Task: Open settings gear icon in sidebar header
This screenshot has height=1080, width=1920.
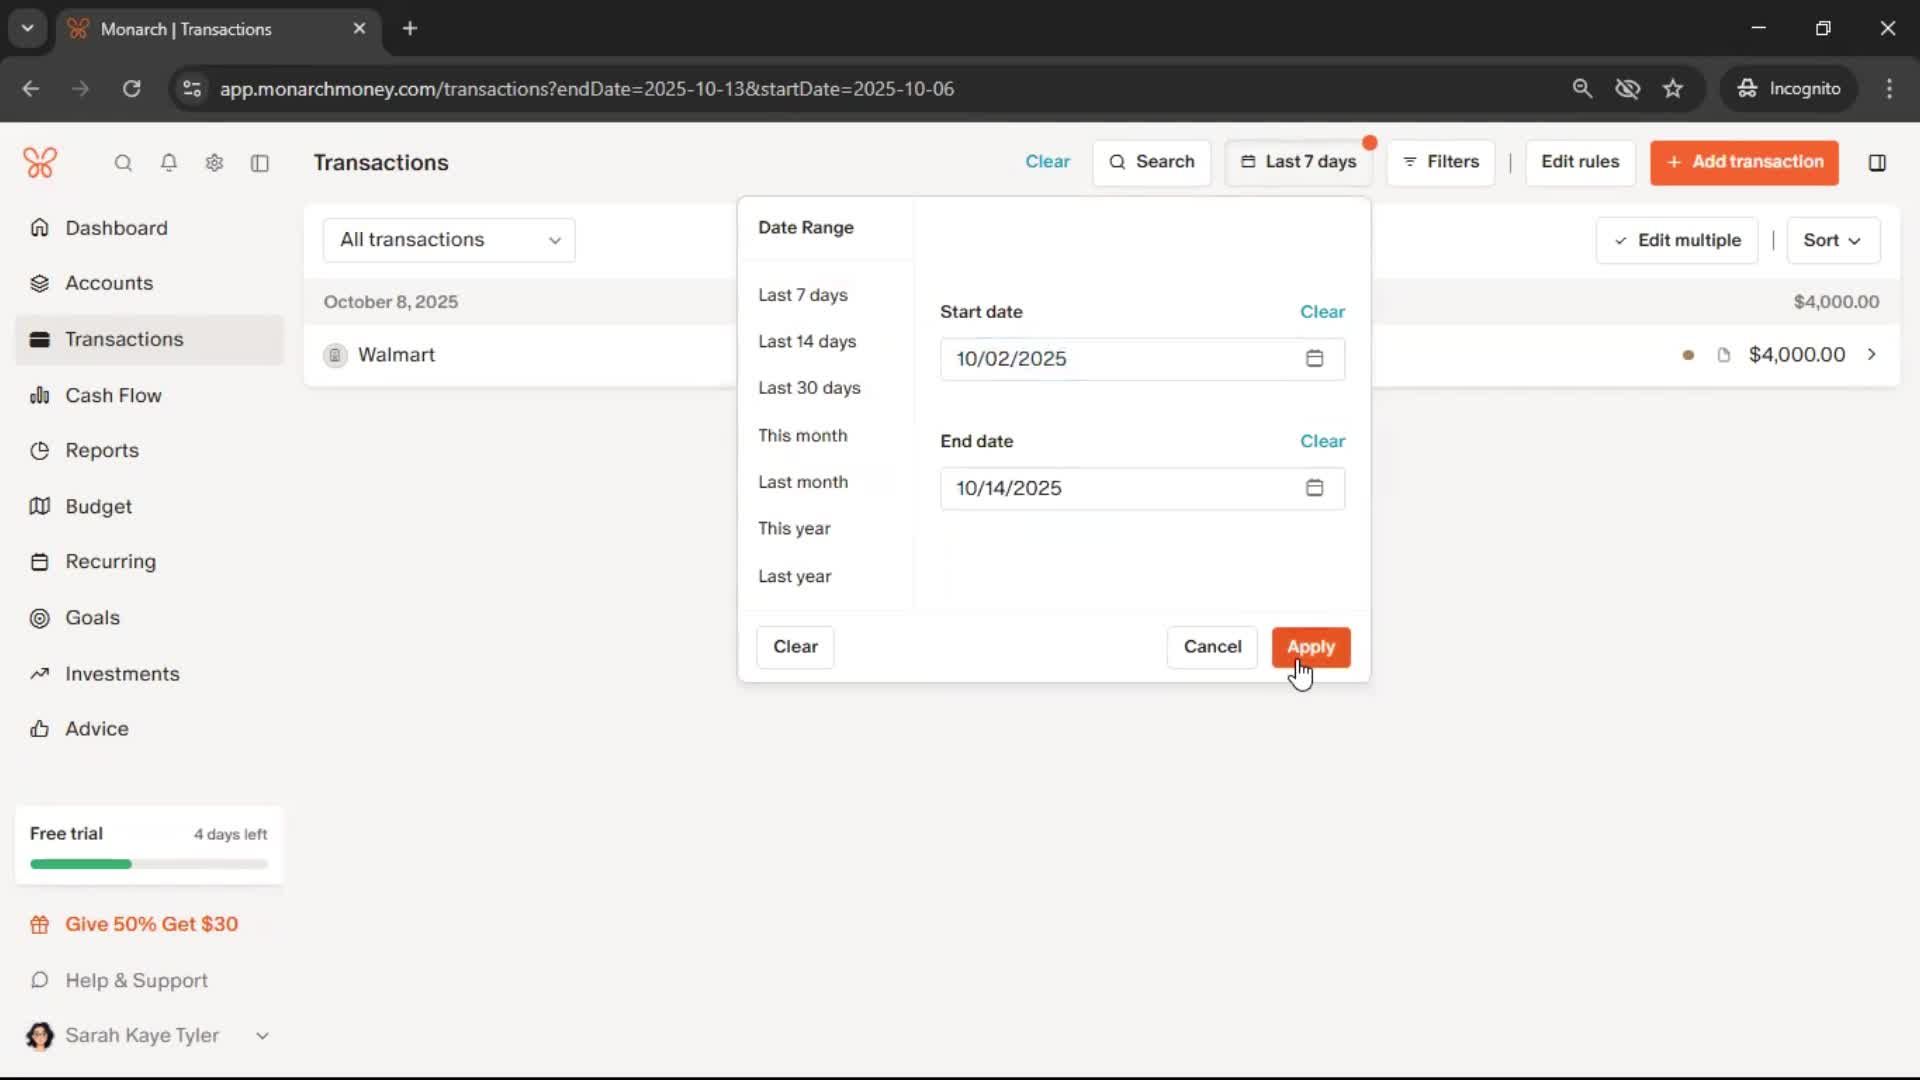Action: (x=214, y=162)
